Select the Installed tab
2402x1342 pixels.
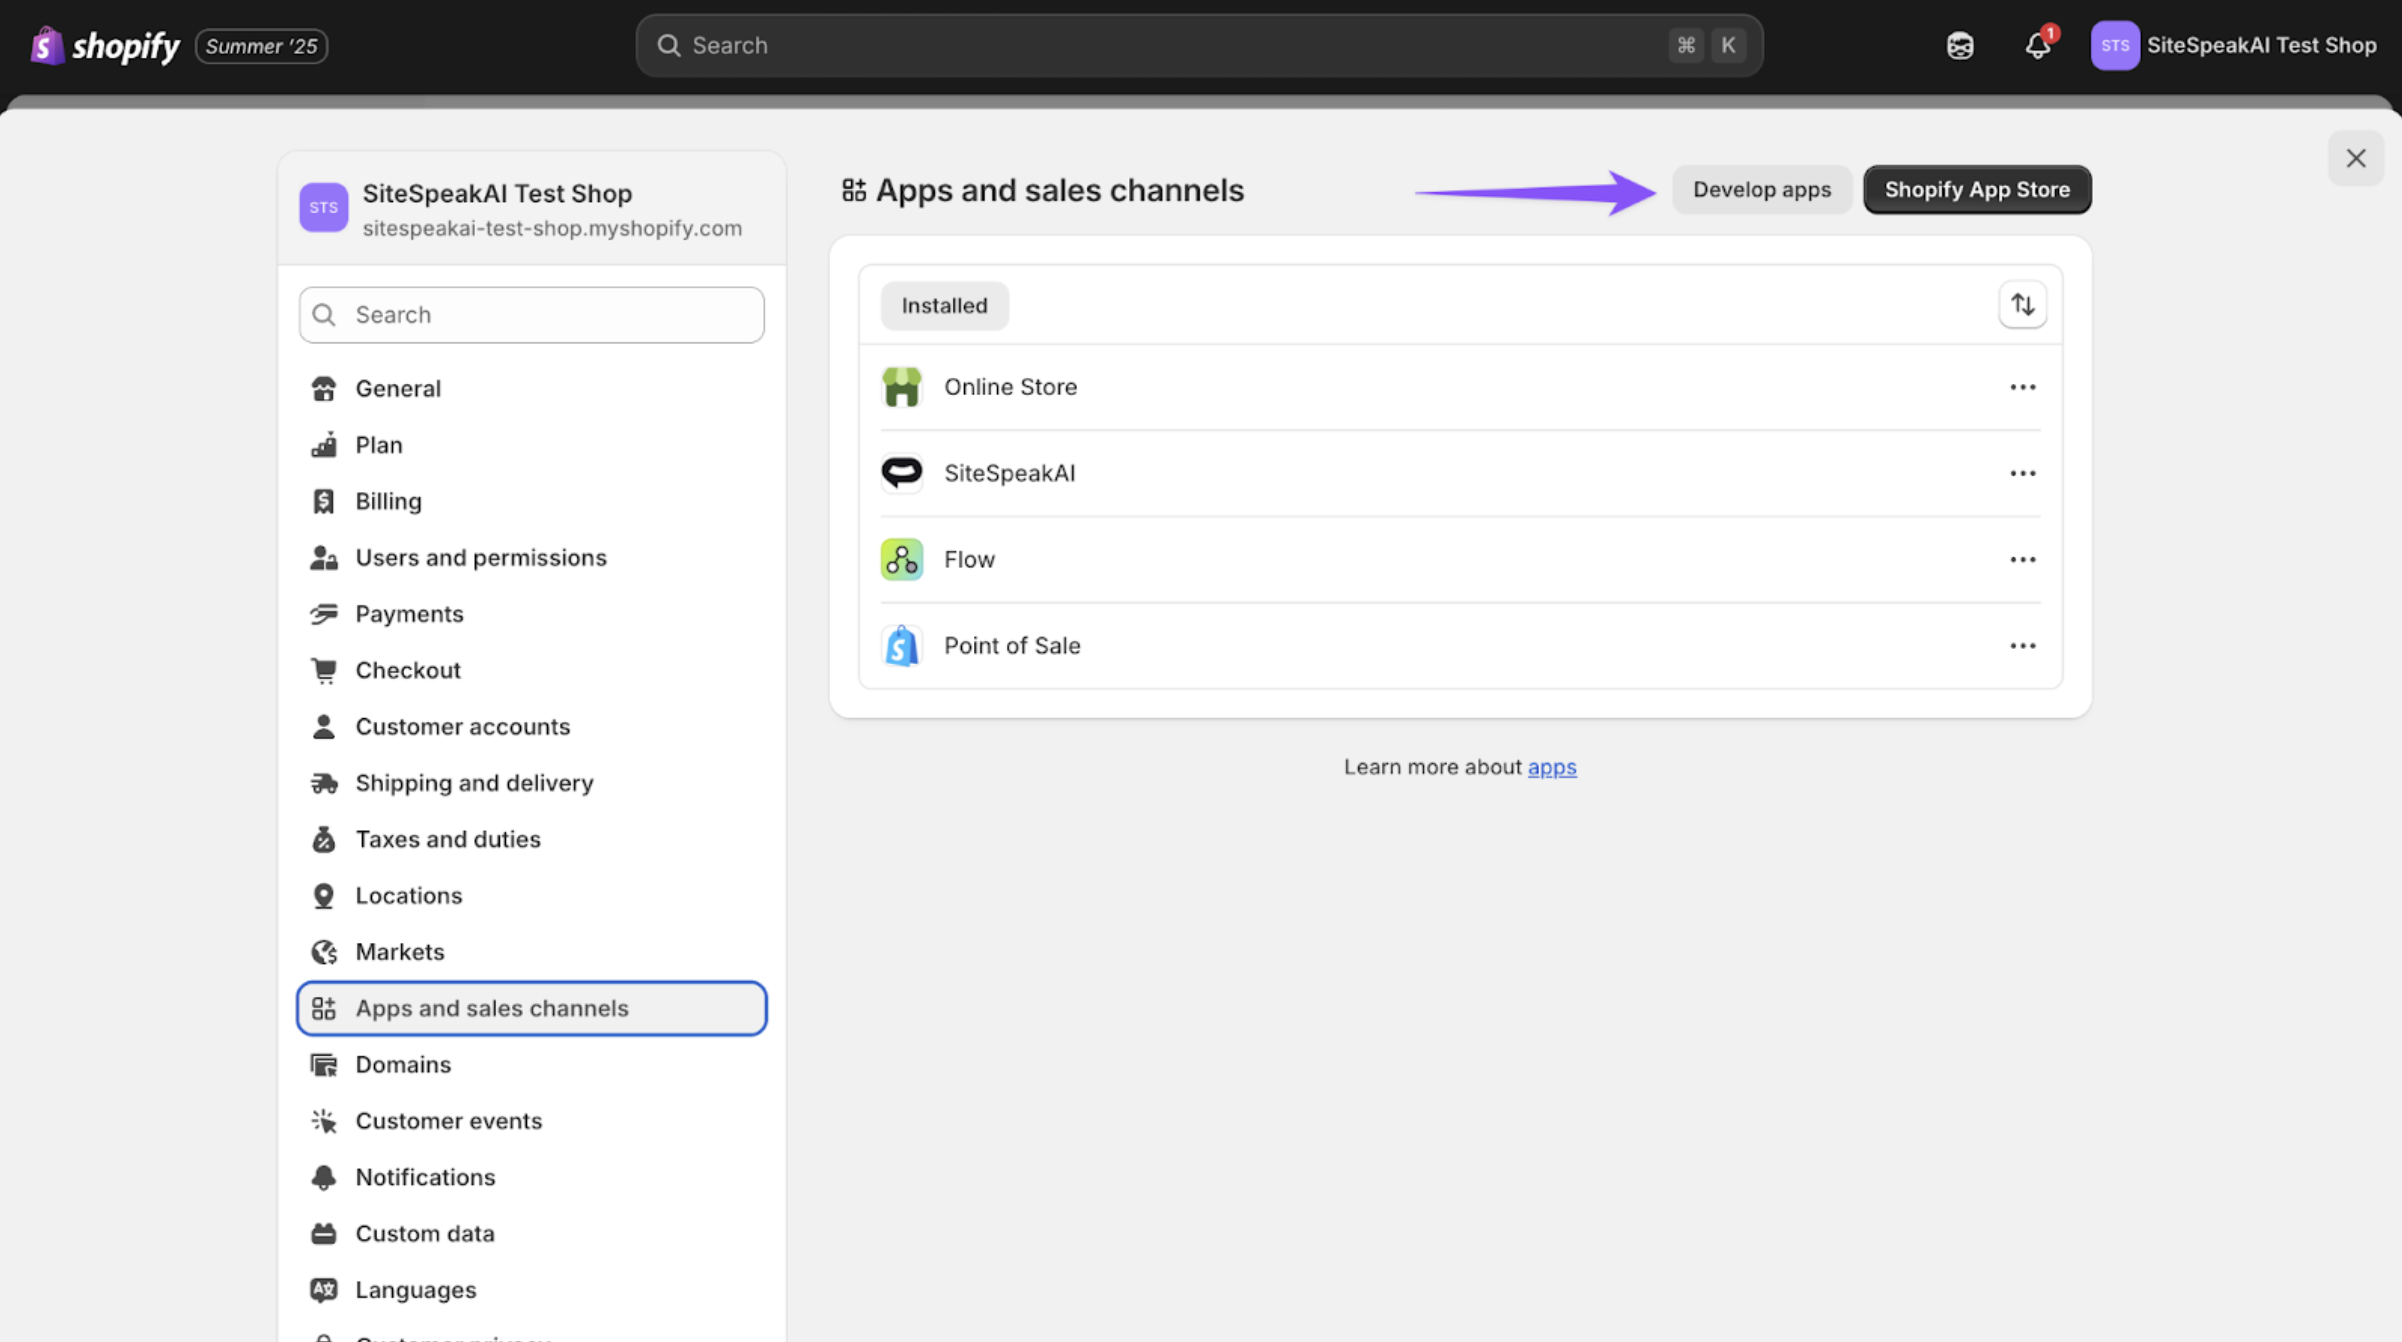coord(944,305)
